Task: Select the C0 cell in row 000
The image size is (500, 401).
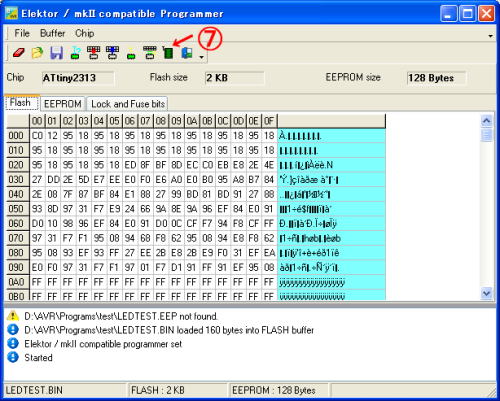Action: click(x=37, y=136)
